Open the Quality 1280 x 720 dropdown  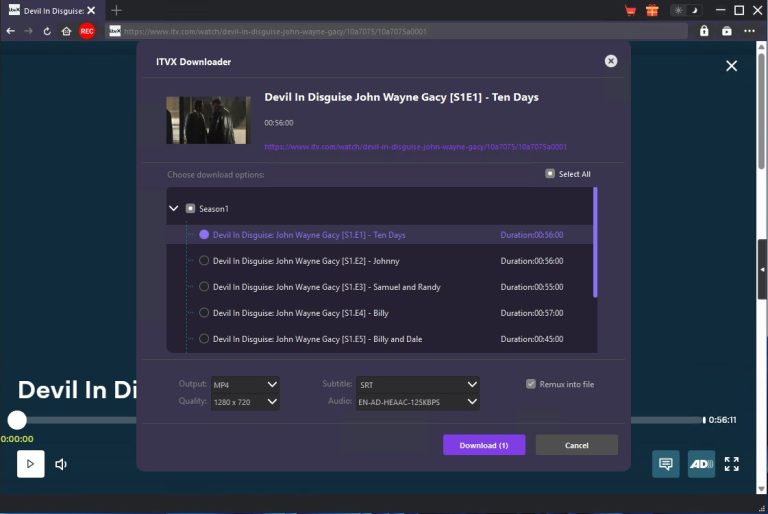point(245,402)
